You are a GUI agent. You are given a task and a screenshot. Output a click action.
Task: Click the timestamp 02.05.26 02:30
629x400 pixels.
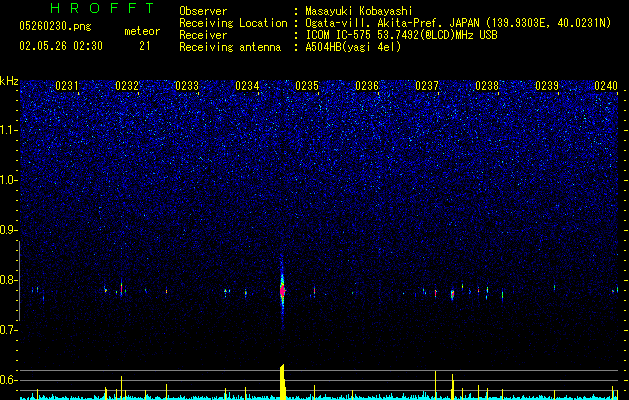click(61, 46)
